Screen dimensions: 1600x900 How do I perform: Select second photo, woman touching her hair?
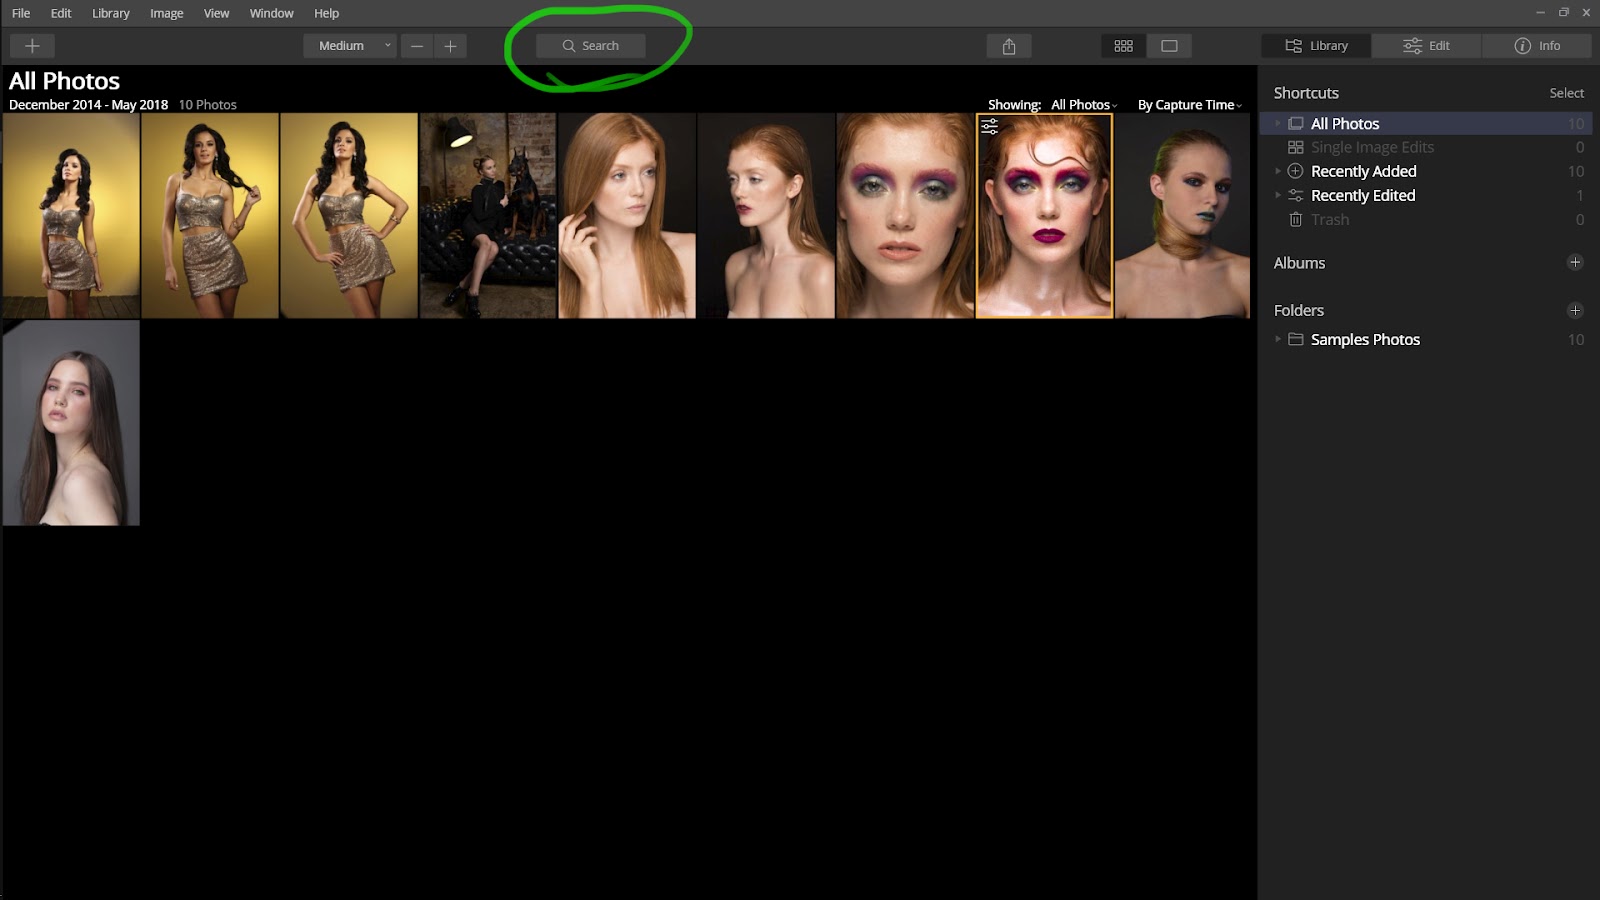210,215
